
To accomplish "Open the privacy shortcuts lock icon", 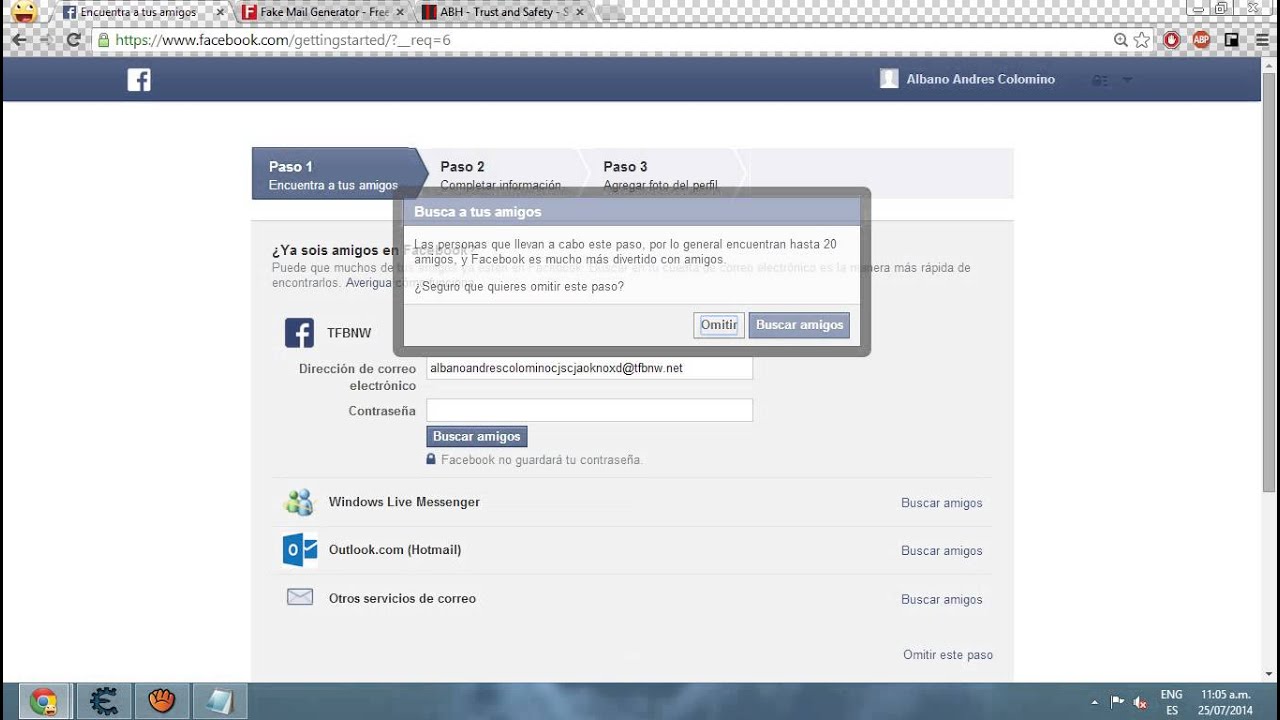I will (x=1100, y=80).
